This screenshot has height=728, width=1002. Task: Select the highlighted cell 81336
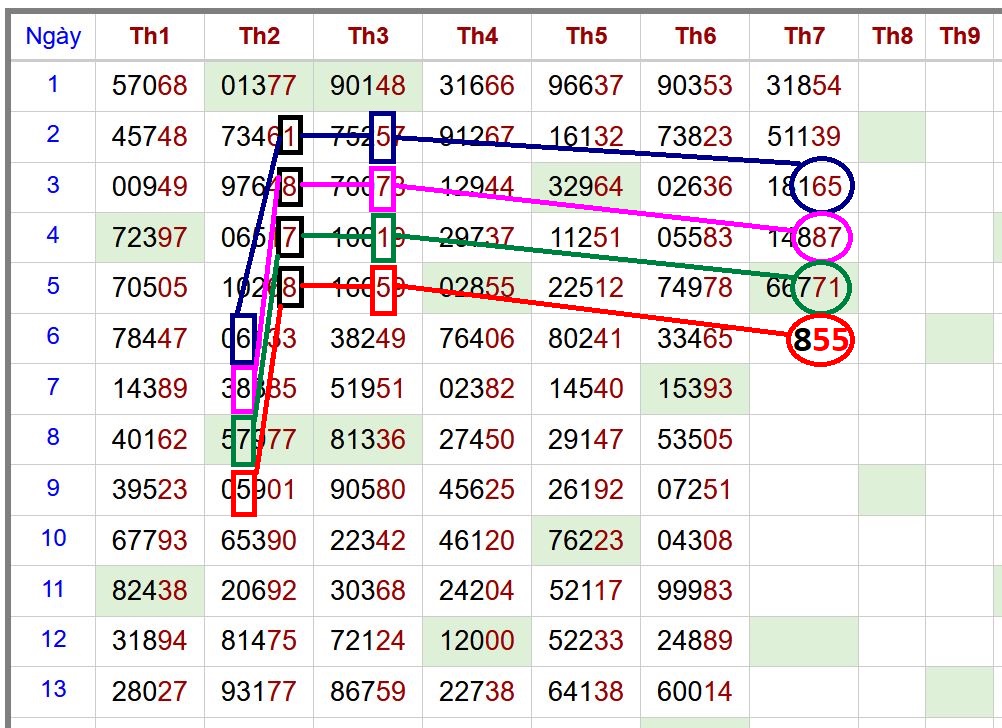pos(368,439)
